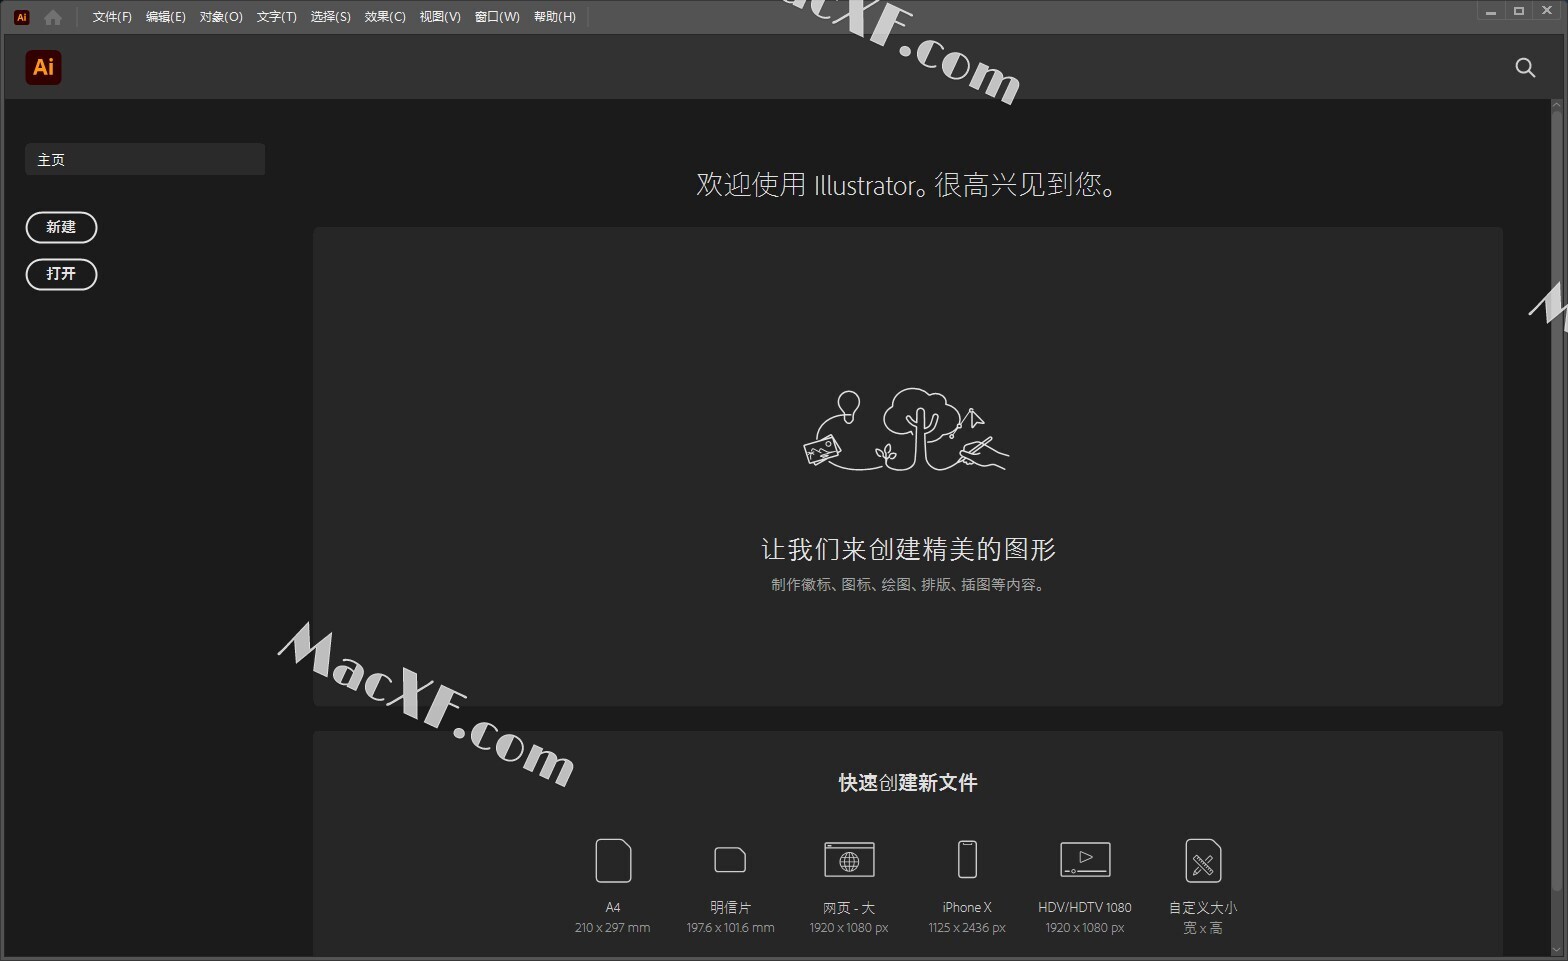Open the 窗口(W) menu
Viewport: 1568px width, 961px height.
497,17
